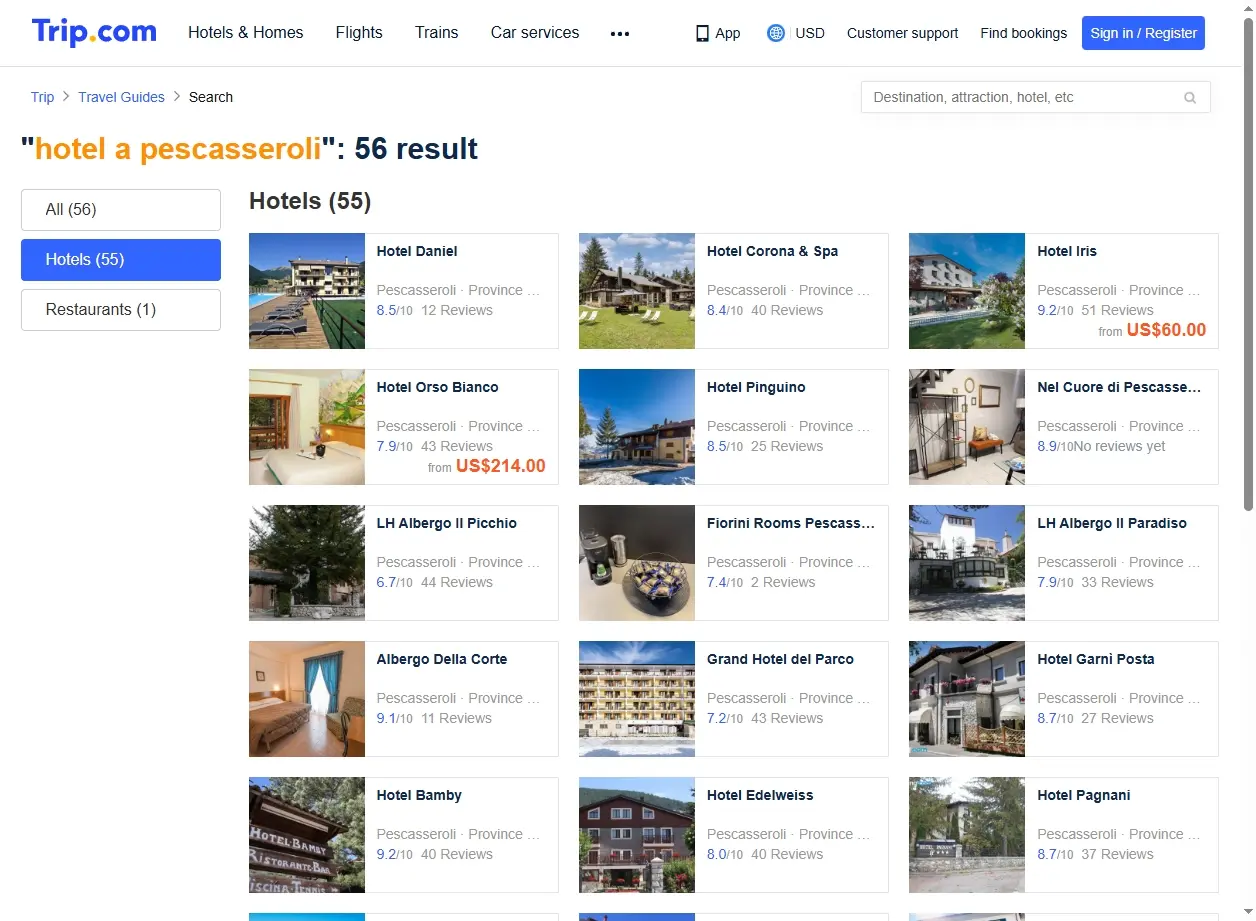
Task: Click Hotel Edelweiss title
Action: [760, 795]
